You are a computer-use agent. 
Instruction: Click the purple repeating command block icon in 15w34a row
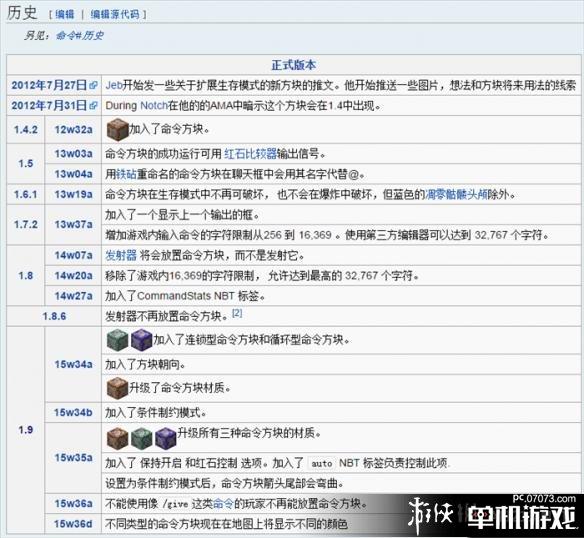click(142, 340)
